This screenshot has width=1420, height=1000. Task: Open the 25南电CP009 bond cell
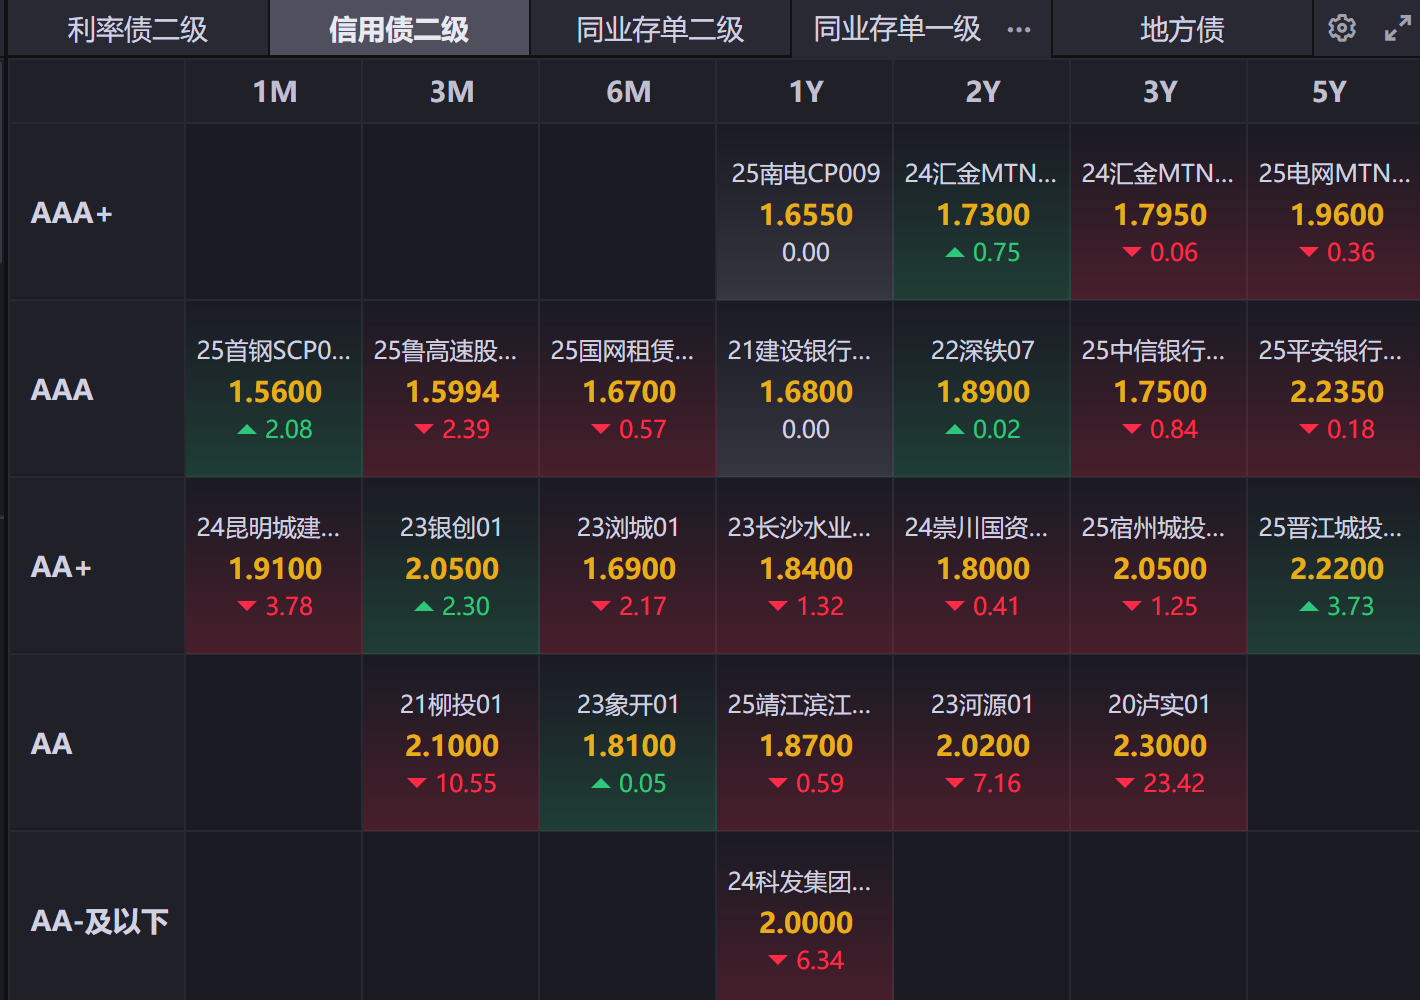coord(805,213)
